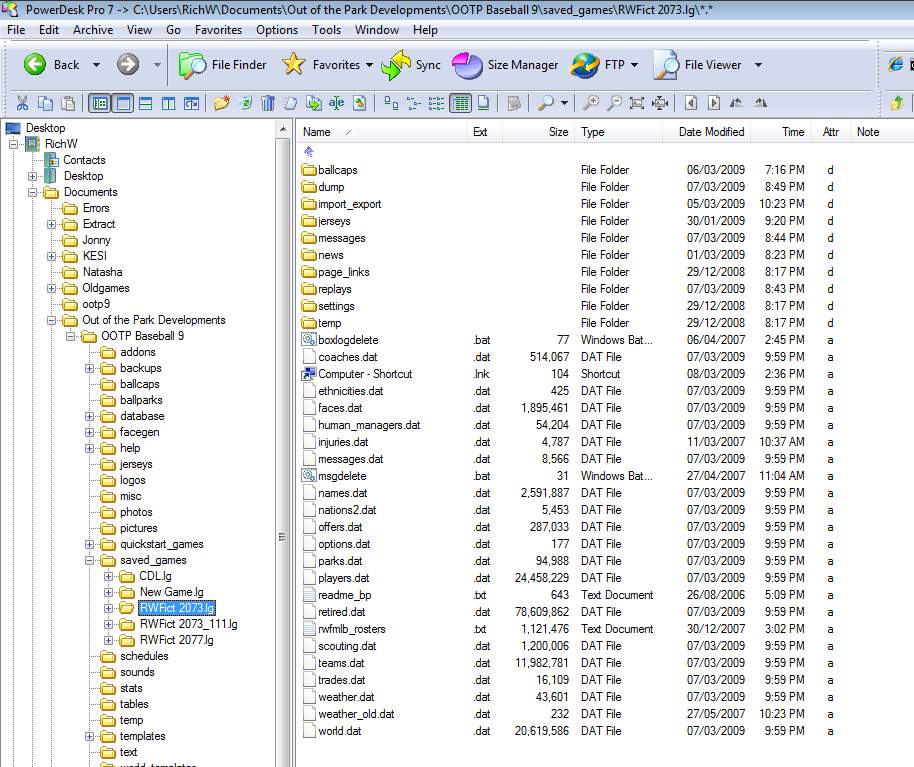This screenshot has height=767, width=914.
Task: Open the File Viewer
Action: (698, 65)
